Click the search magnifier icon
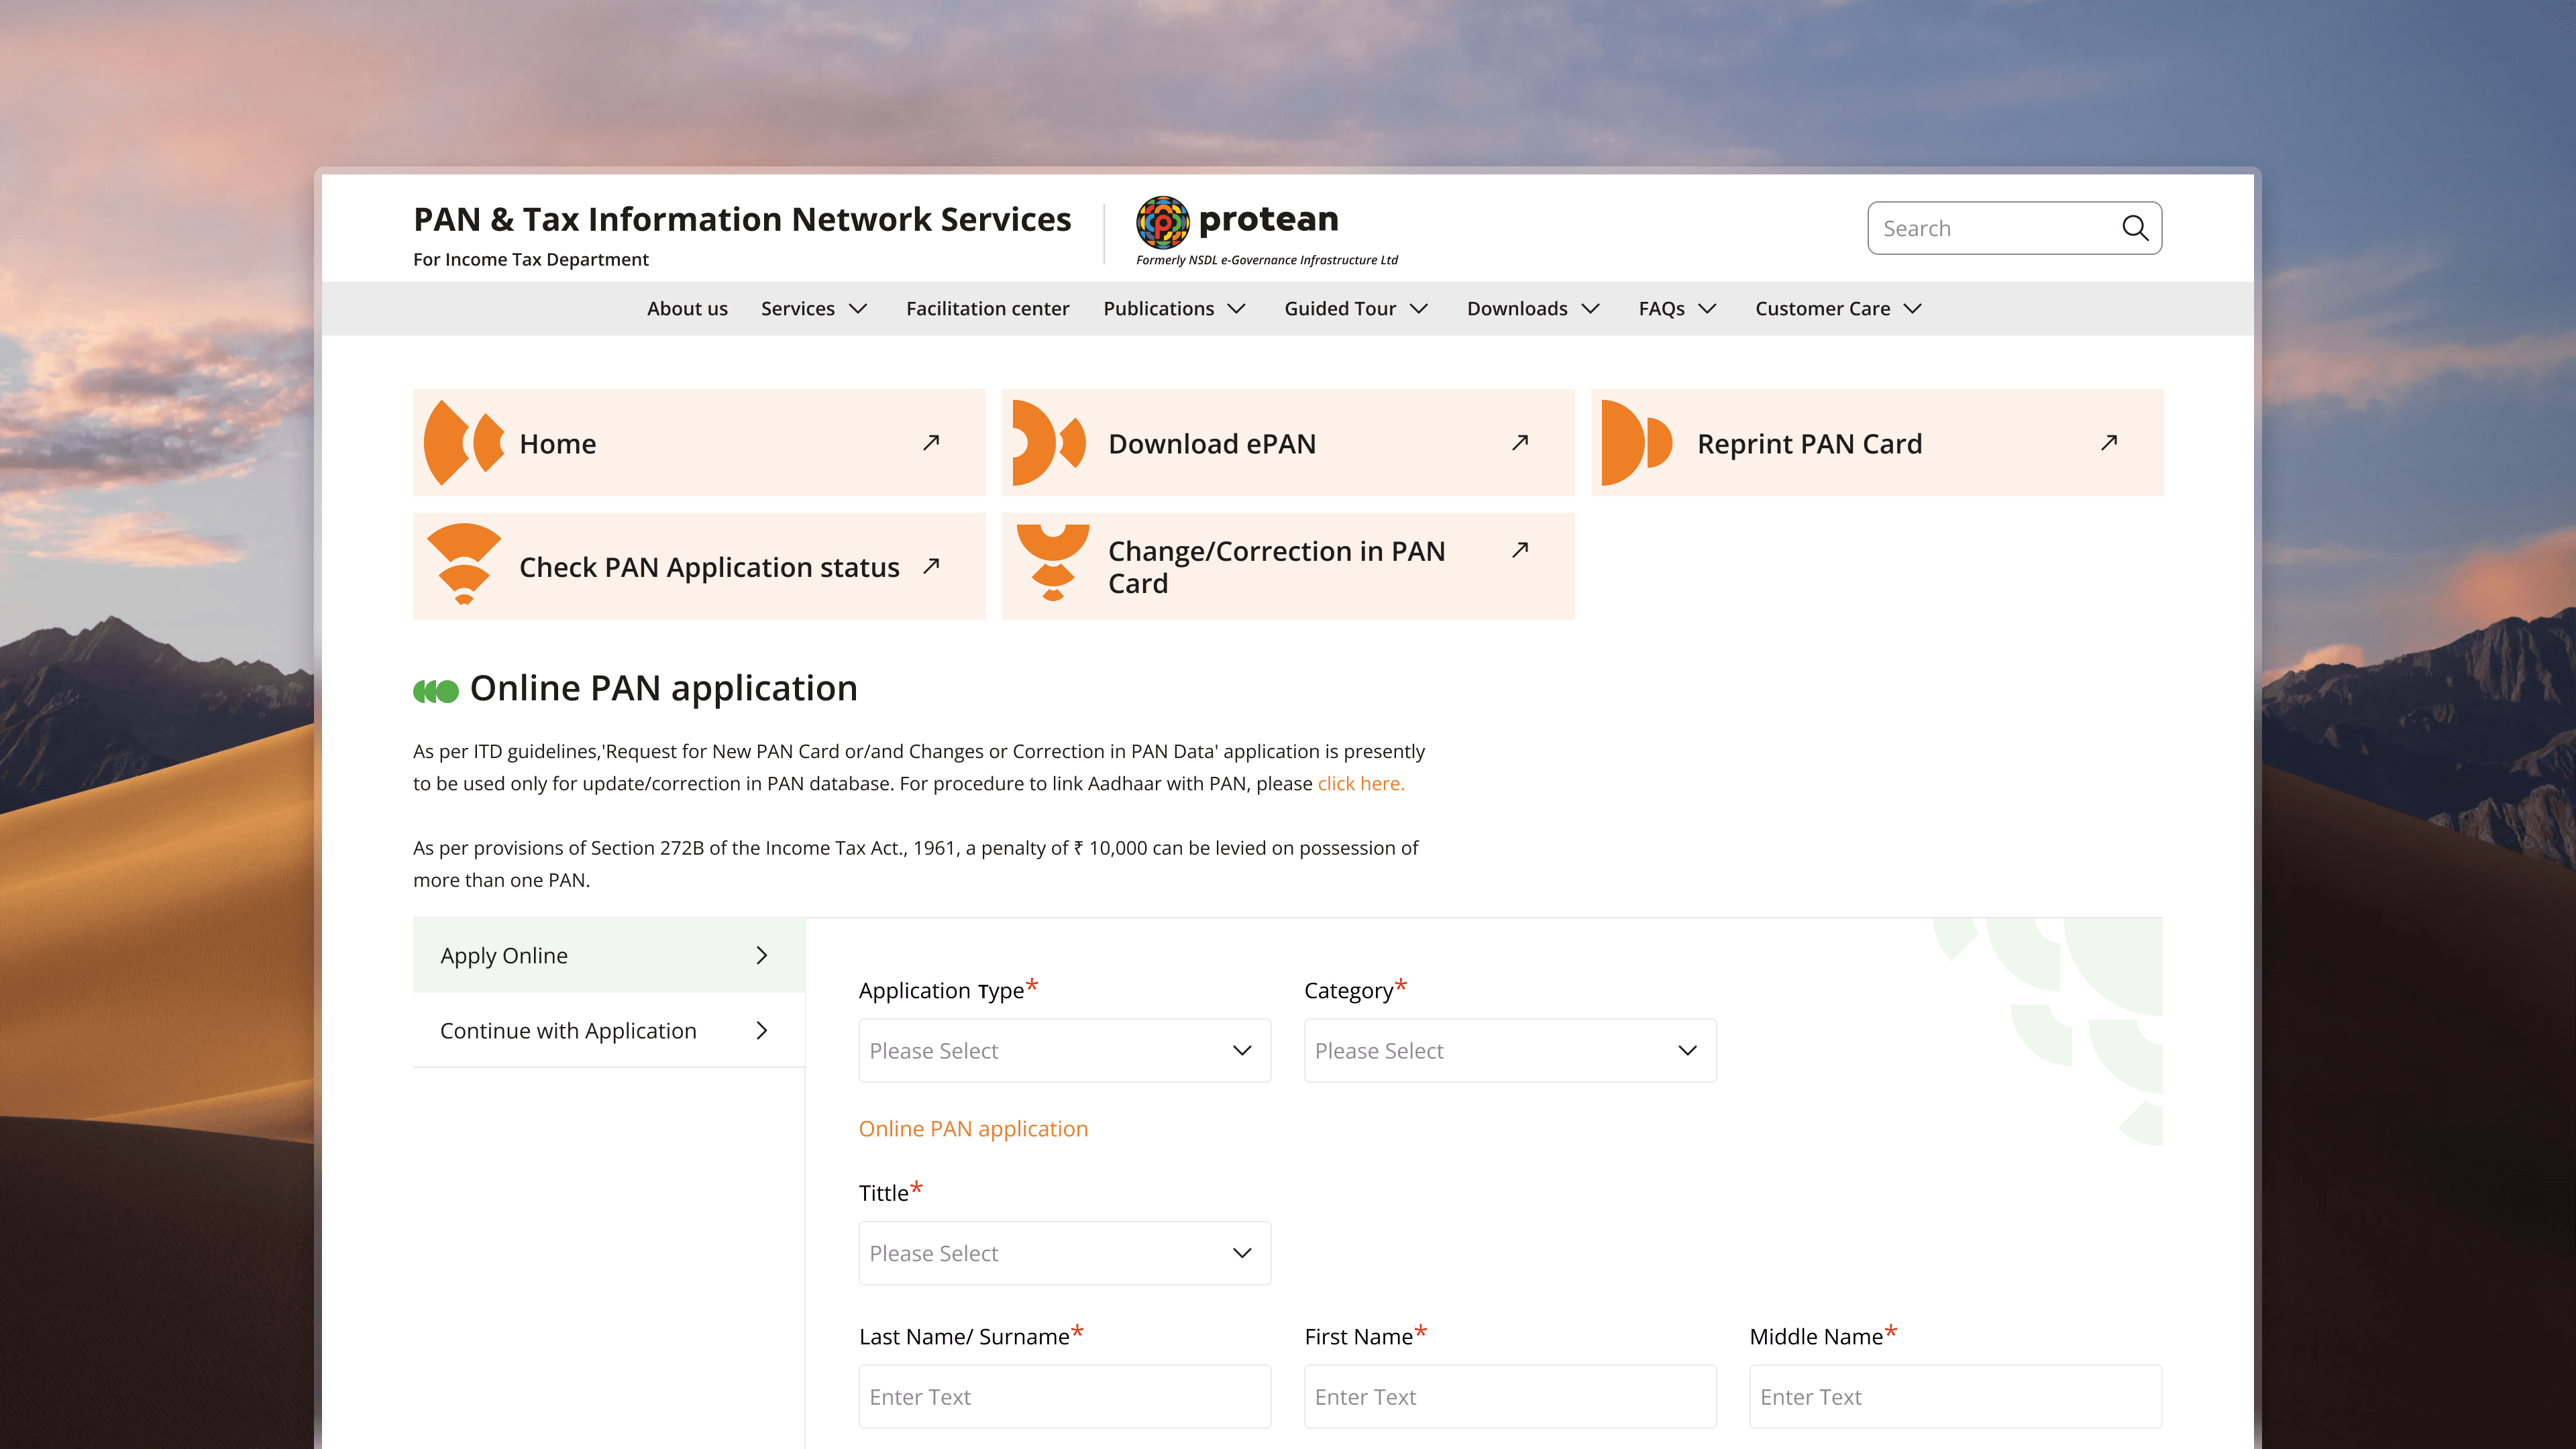2576x1449 pixels. pos(2134,228)
